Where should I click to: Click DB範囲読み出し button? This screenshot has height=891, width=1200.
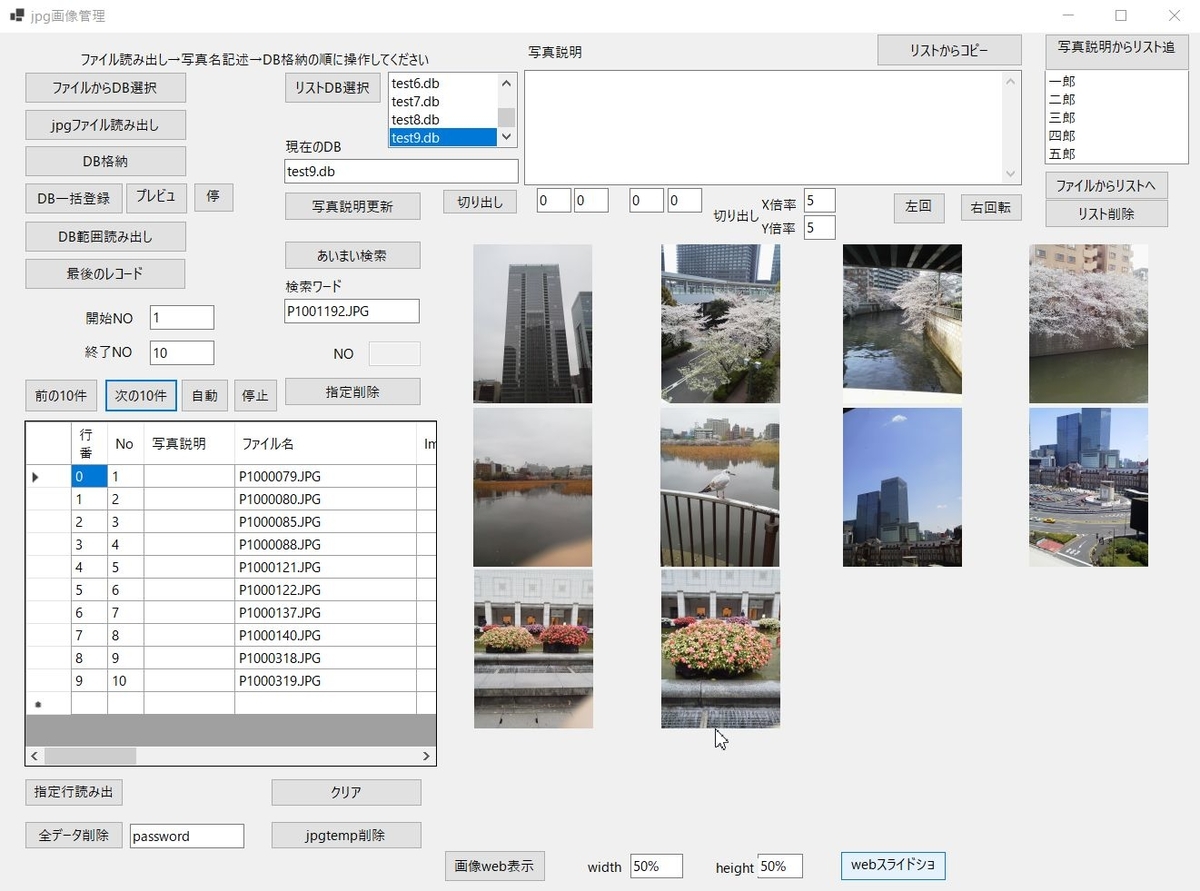[x=105, y=236]
